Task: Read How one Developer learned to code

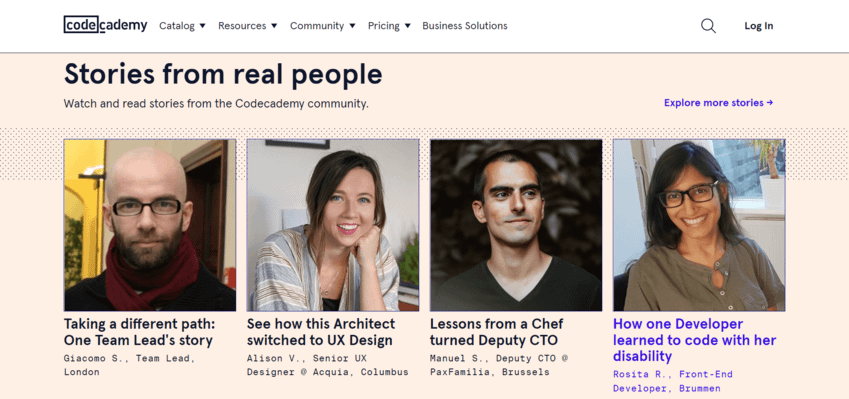Action: click(x=695, y=340)
